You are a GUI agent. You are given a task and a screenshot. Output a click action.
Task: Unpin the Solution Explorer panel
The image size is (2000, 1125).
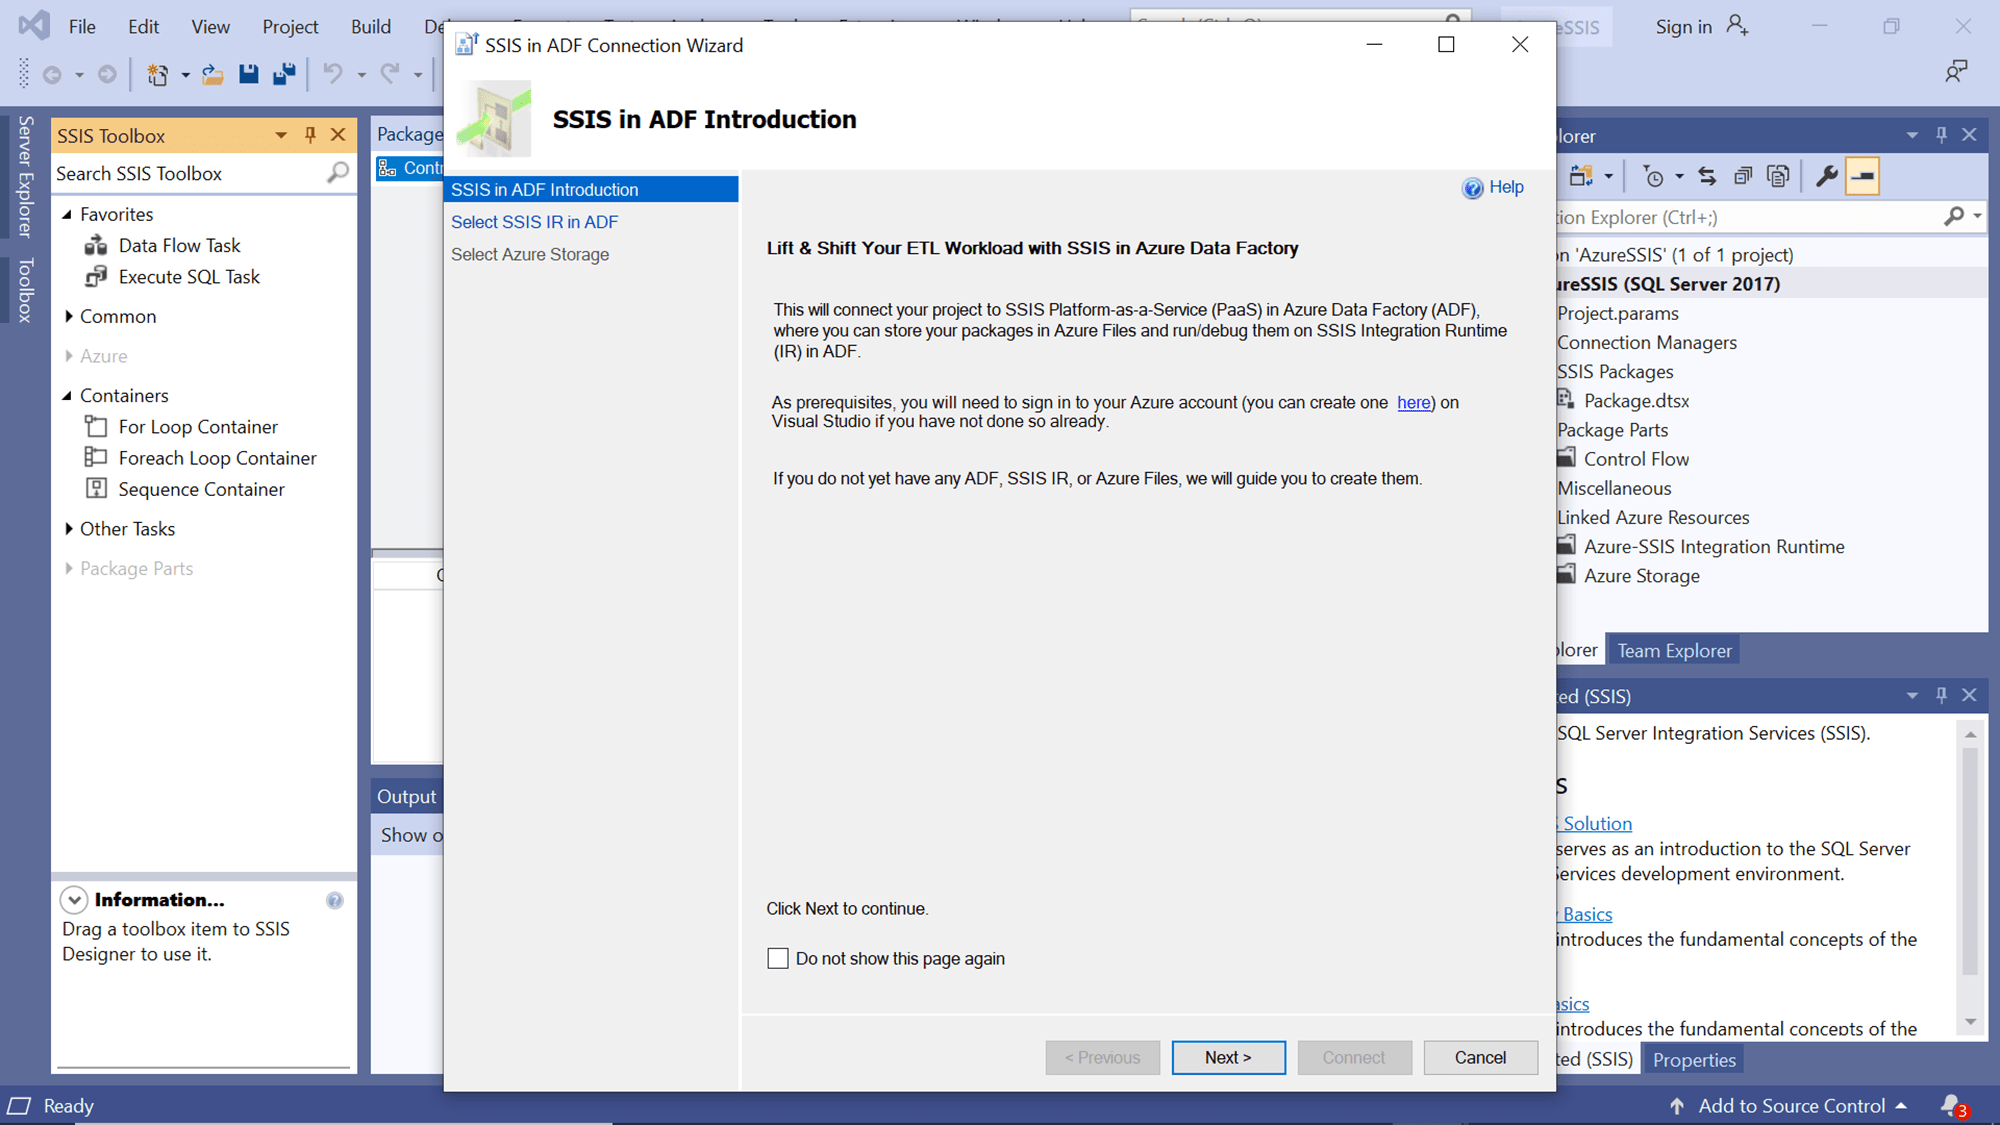click(x=1941, y=135)
